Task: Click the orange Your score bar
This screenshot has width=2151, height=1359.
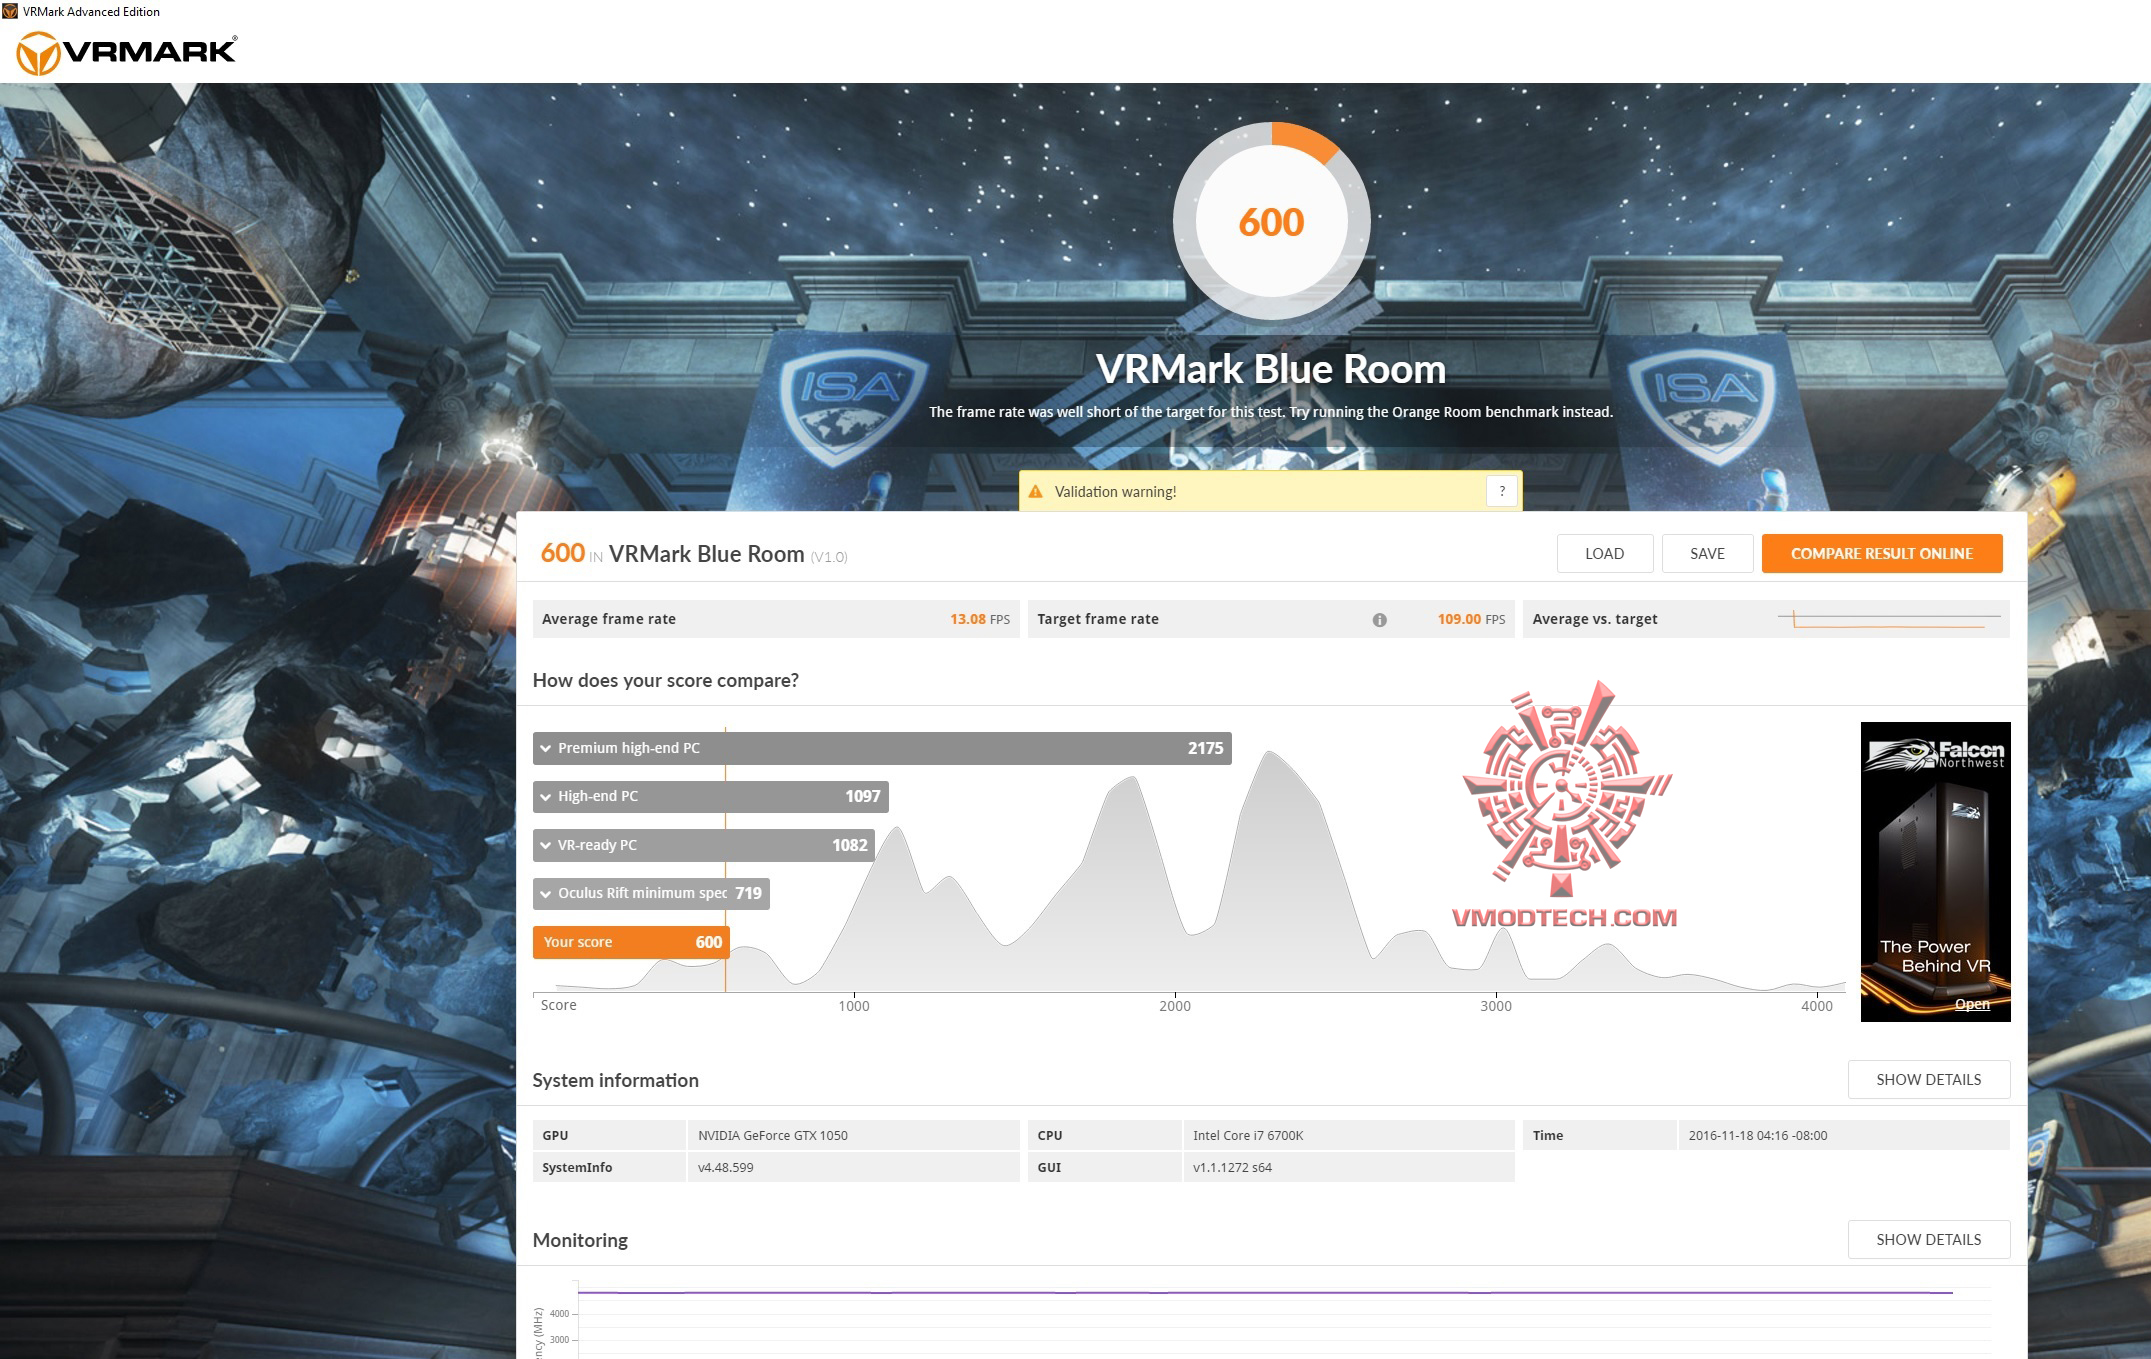Action: pos(630,942)
